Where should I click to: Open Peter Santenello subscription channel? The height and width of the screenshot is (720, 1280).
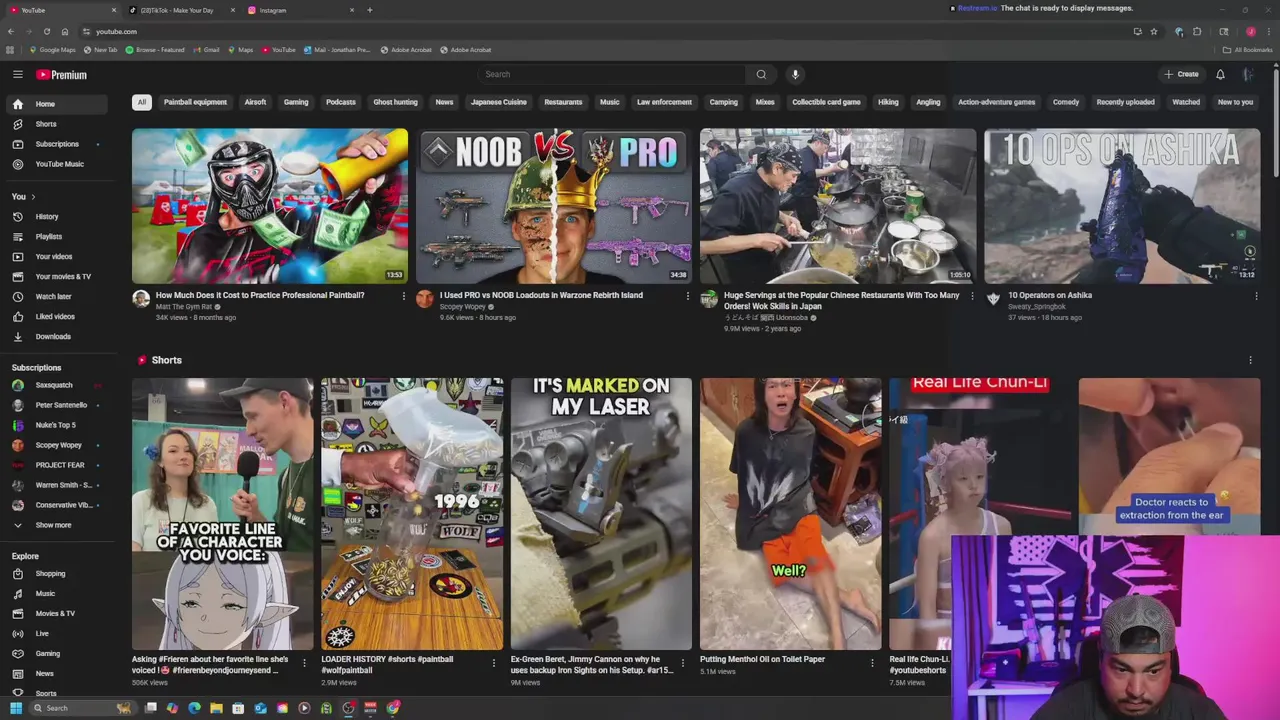[58, 405]
